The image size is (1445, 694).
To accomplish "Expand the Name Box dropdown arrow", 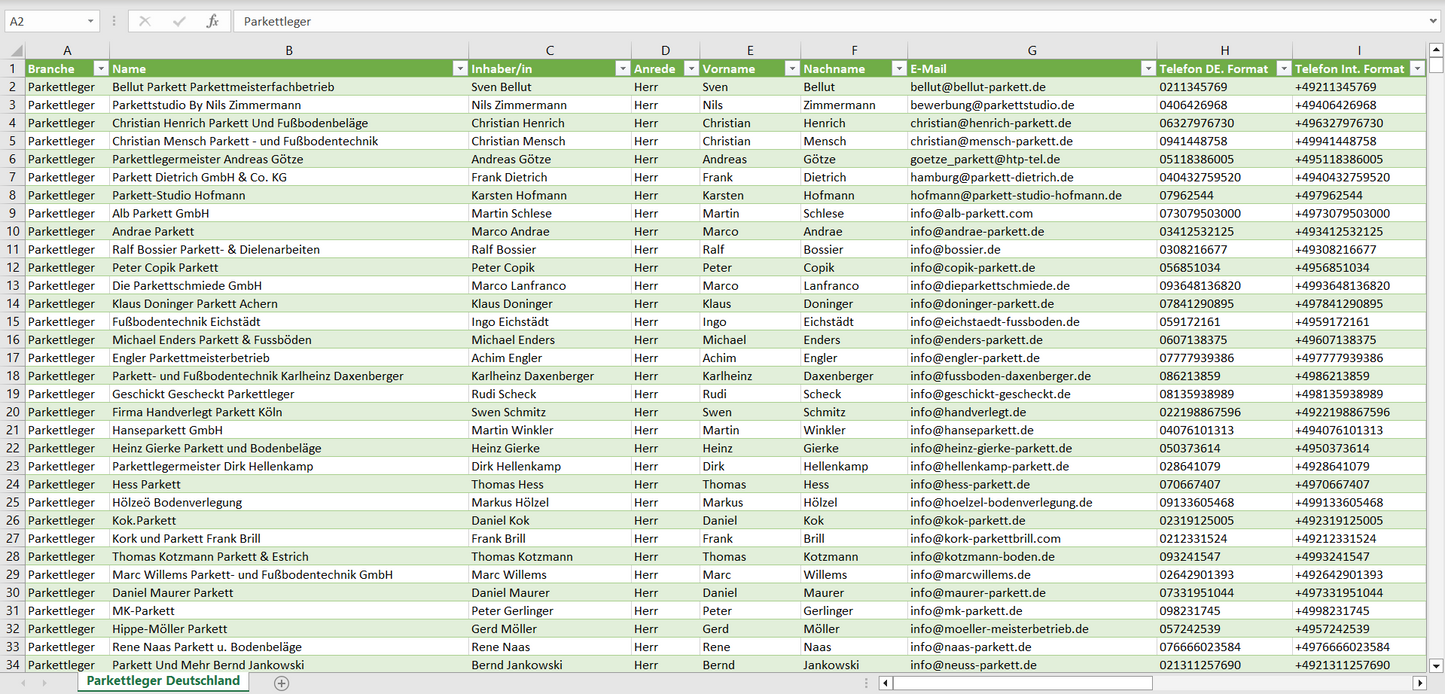I will coord(91,21).
